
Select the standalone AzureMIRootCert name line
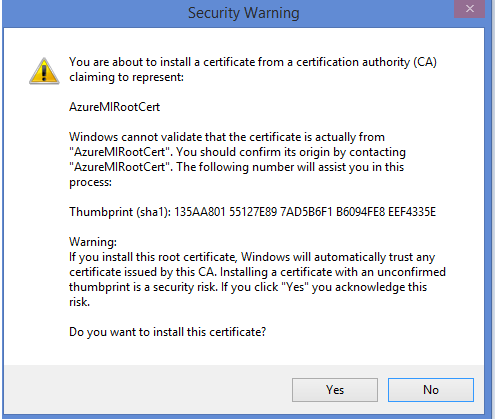[x=114, y=107]
